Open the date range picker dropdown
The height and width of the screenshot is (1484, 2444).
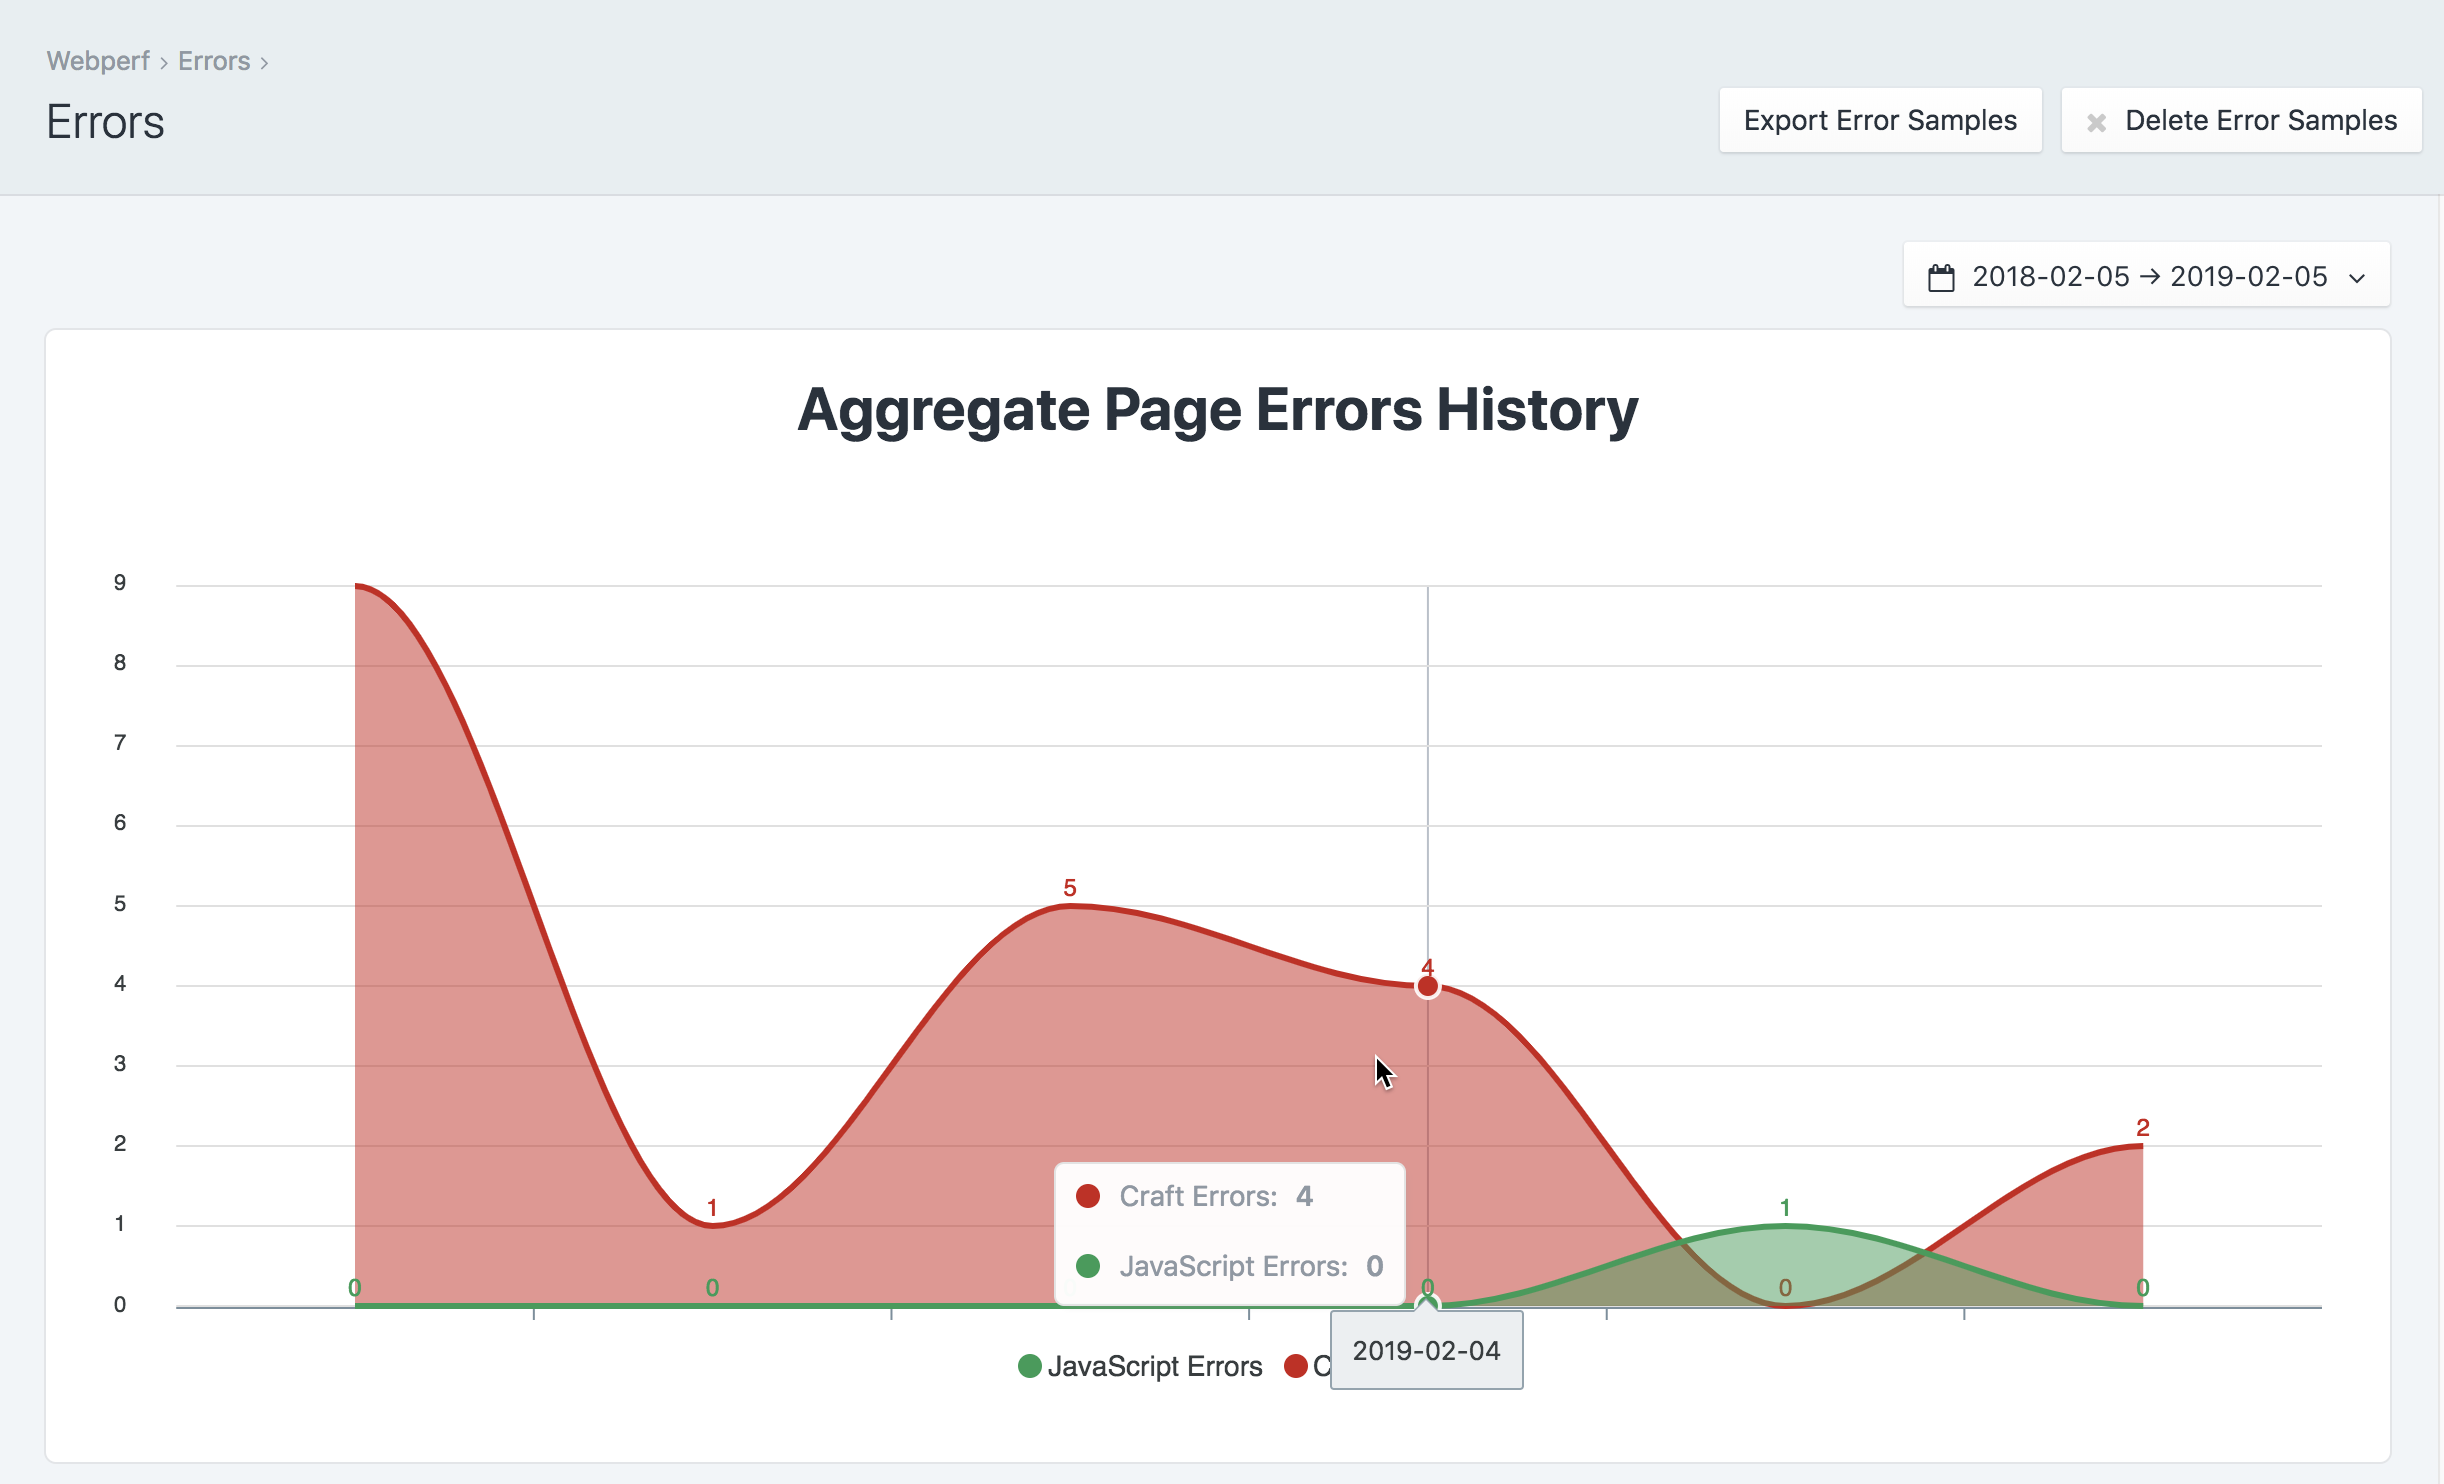point(2146,276)
